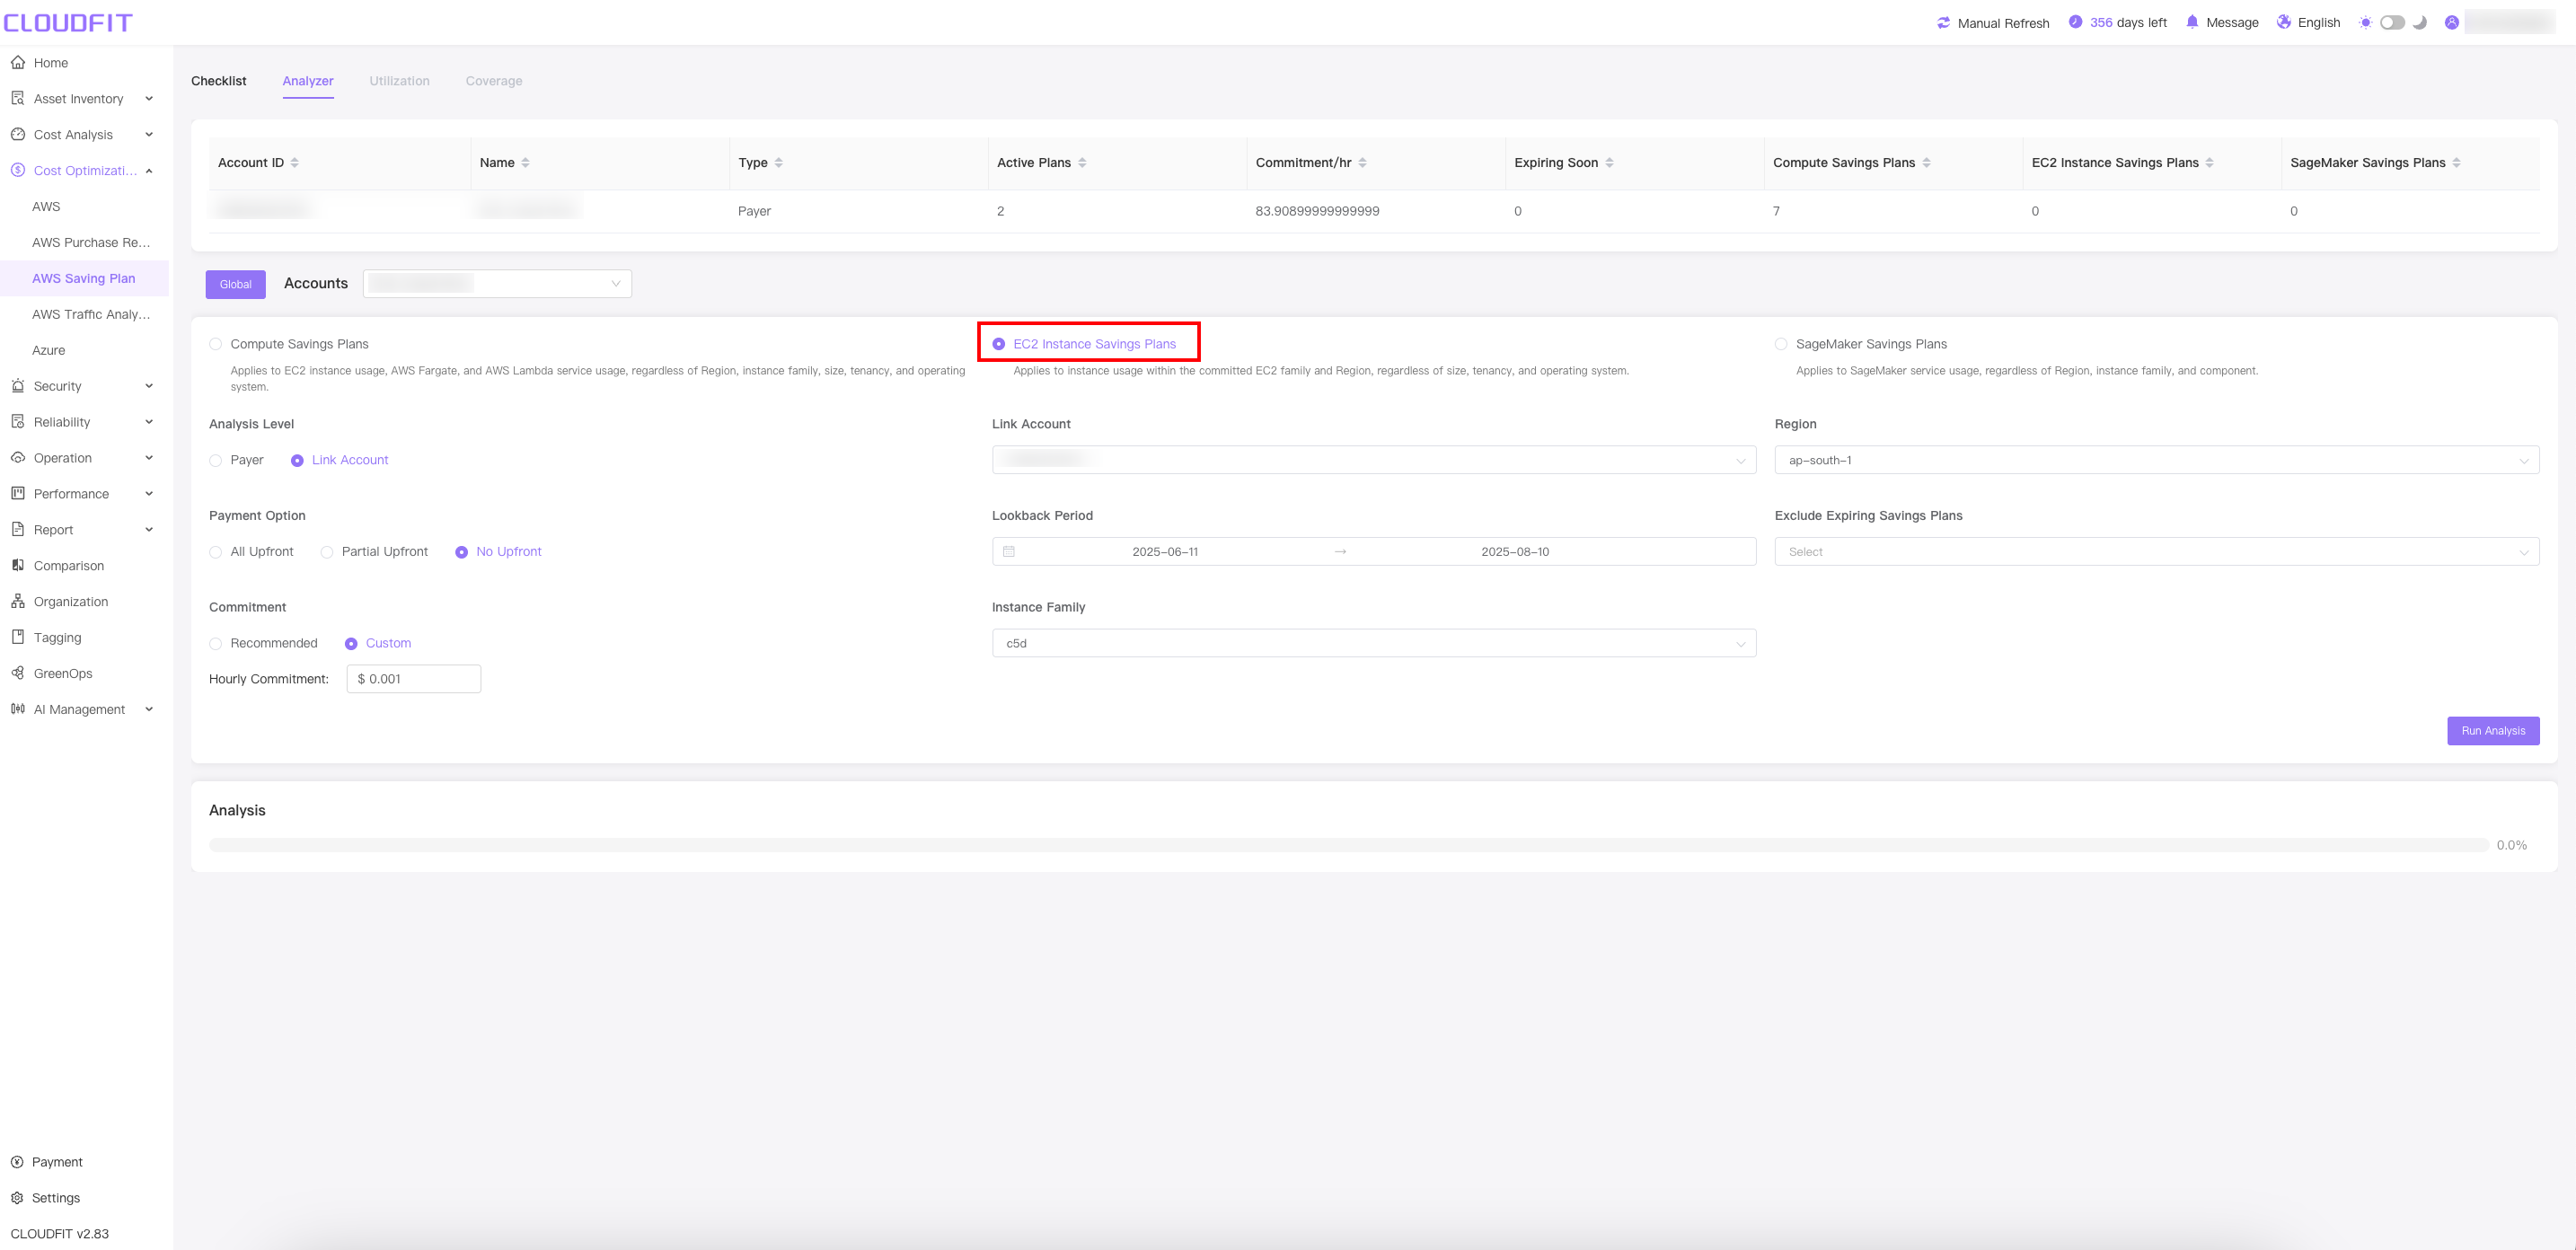
Task: Sort by Commitment/hr column arrows
Action: click(x=1362, y=163)
